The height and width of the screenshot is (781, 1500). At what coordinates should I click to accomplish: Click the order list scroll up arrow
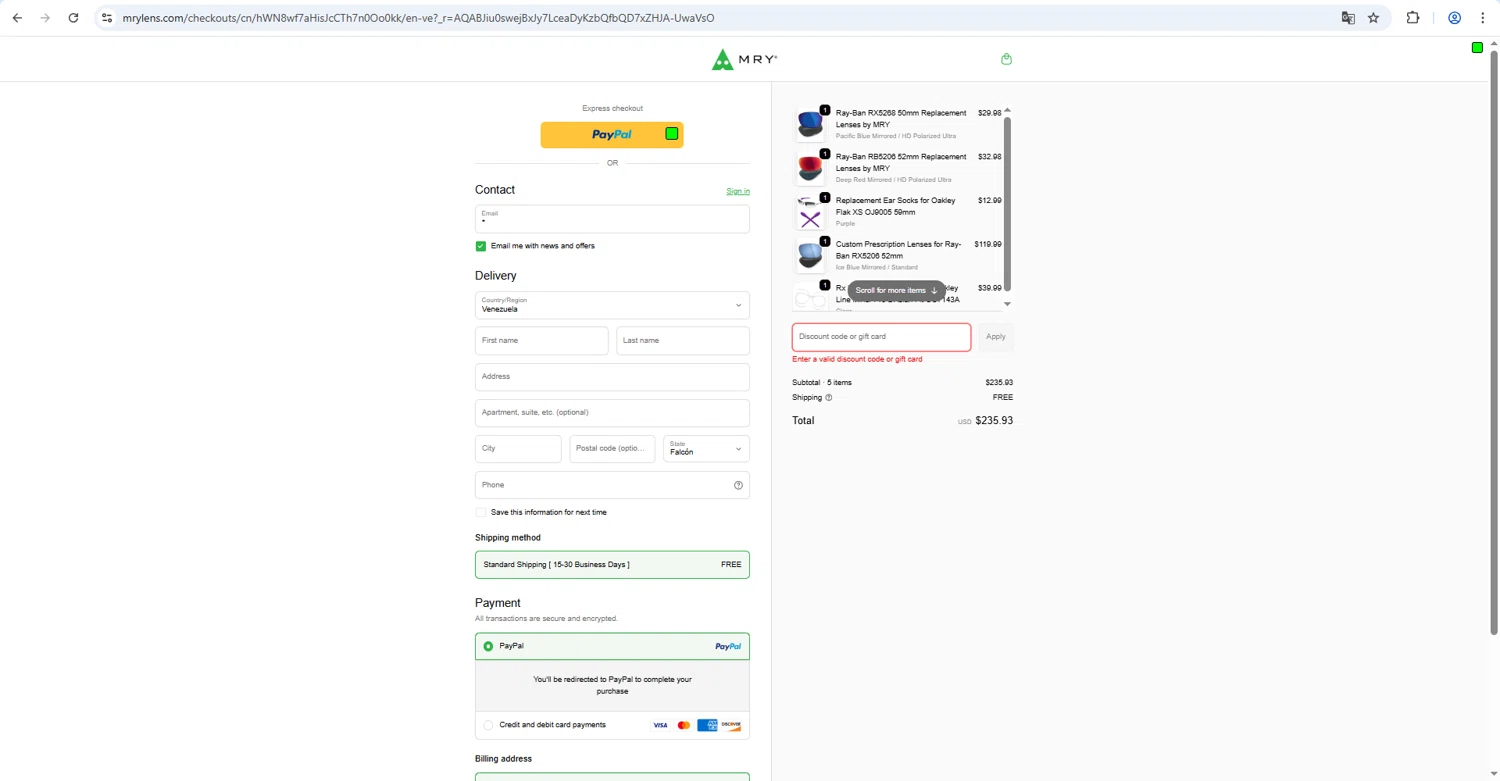click(1007, 110)
